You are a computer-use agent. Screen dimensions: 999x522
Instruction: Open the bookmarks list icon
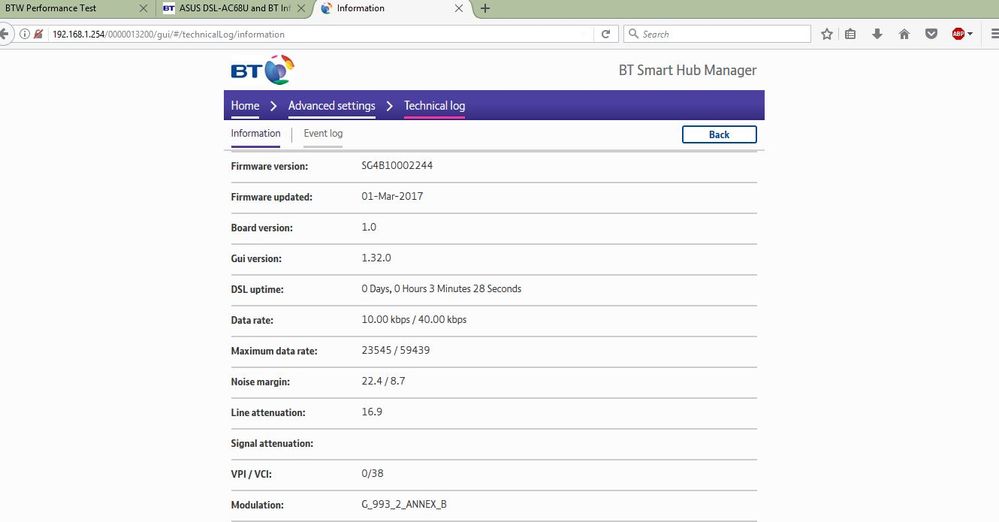pos(851,34)
